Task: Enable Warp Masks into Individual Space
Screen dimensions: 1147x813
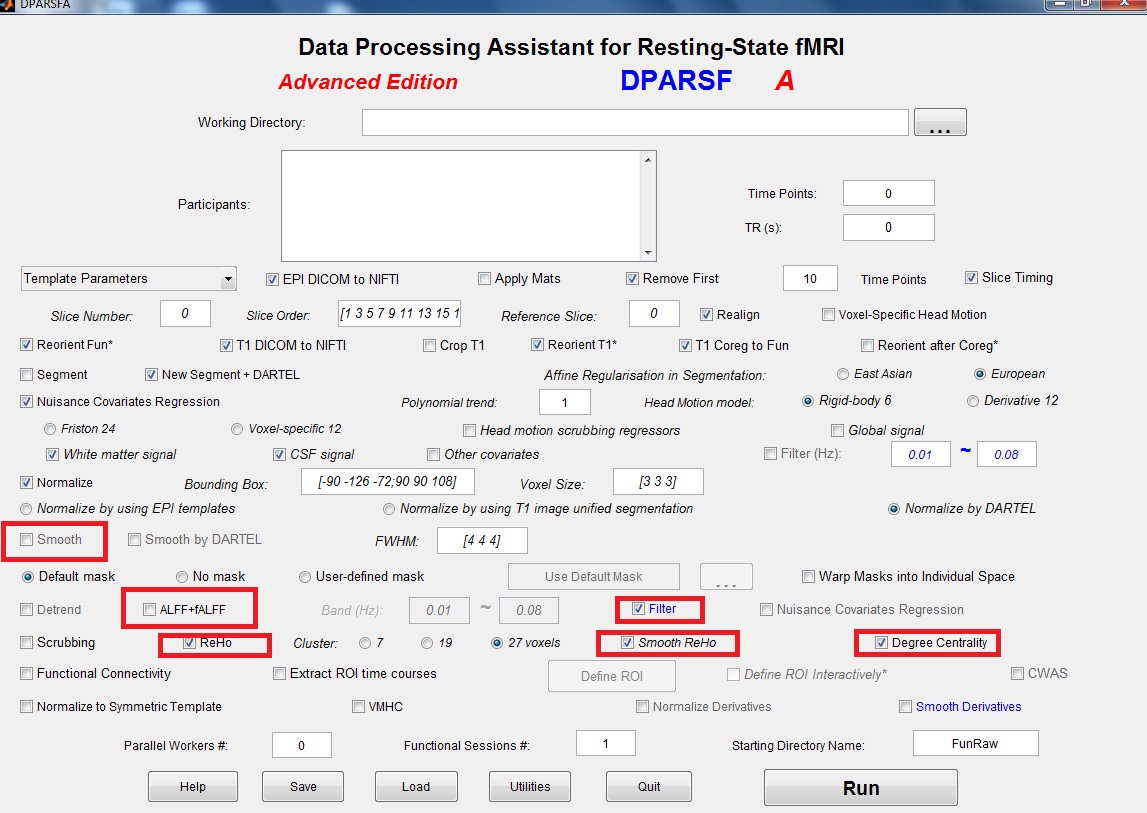Action: 808,577
